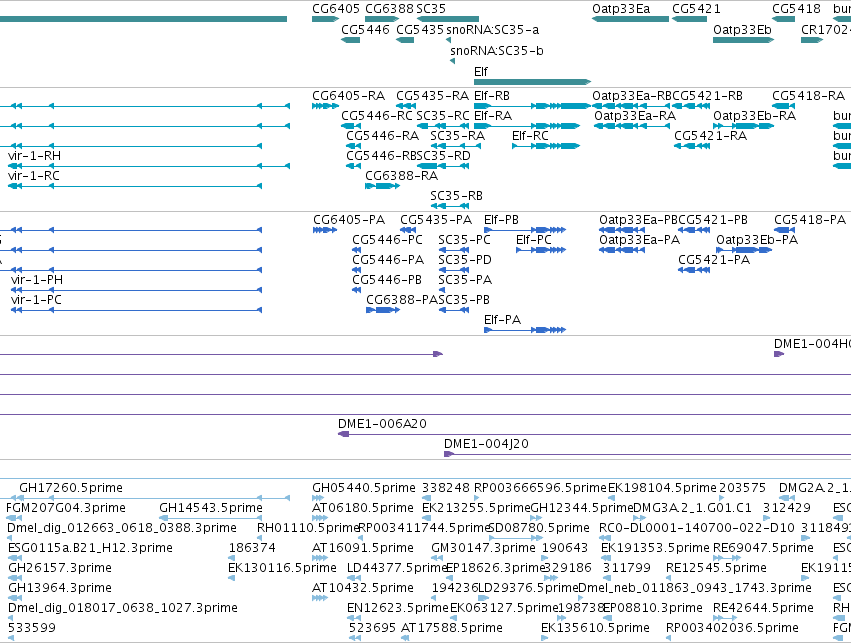The width and height of the screenshot is (851, 643).
Task: Click EST AT16091.5prime
Action: [x=363, y=548]
